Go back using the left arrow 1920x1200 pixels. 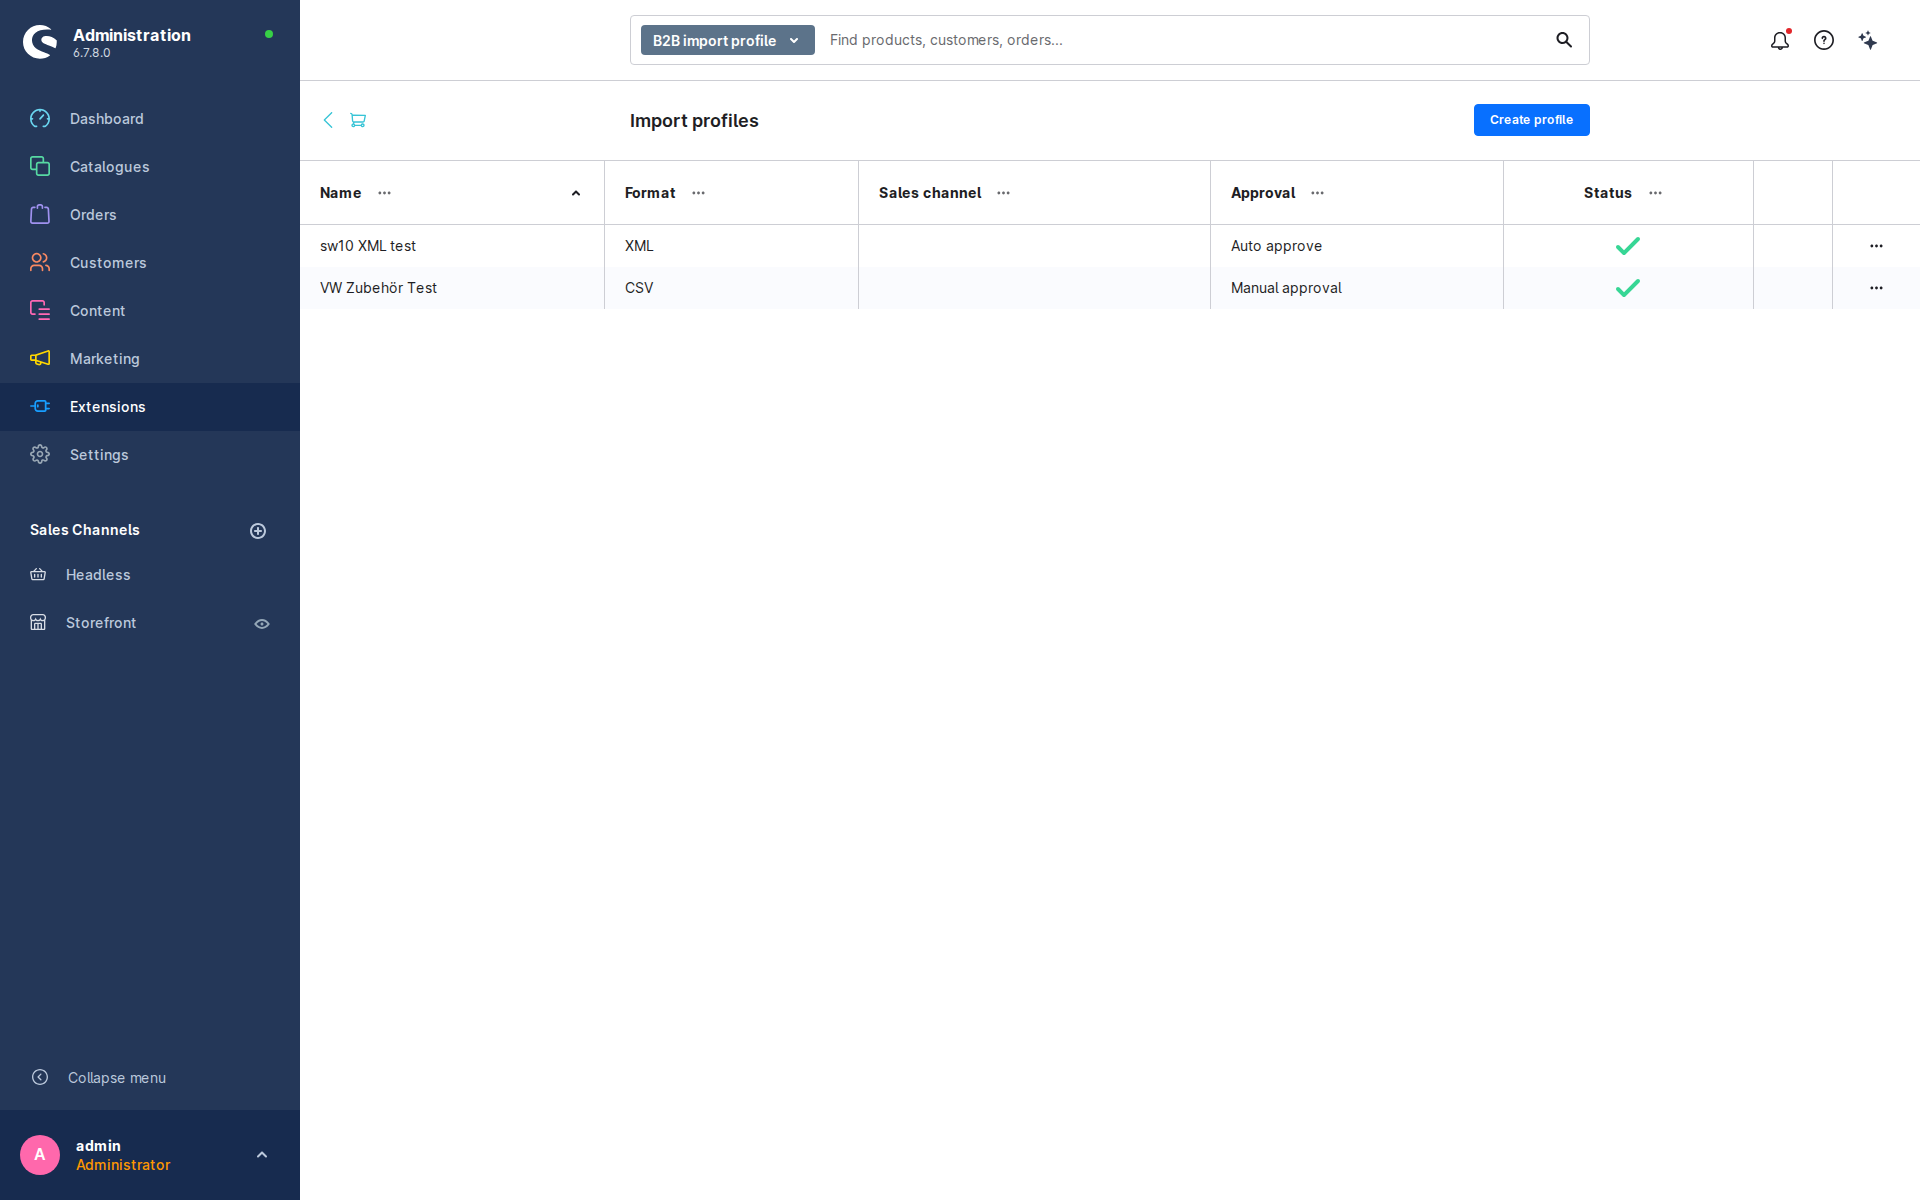coord(328,120)
